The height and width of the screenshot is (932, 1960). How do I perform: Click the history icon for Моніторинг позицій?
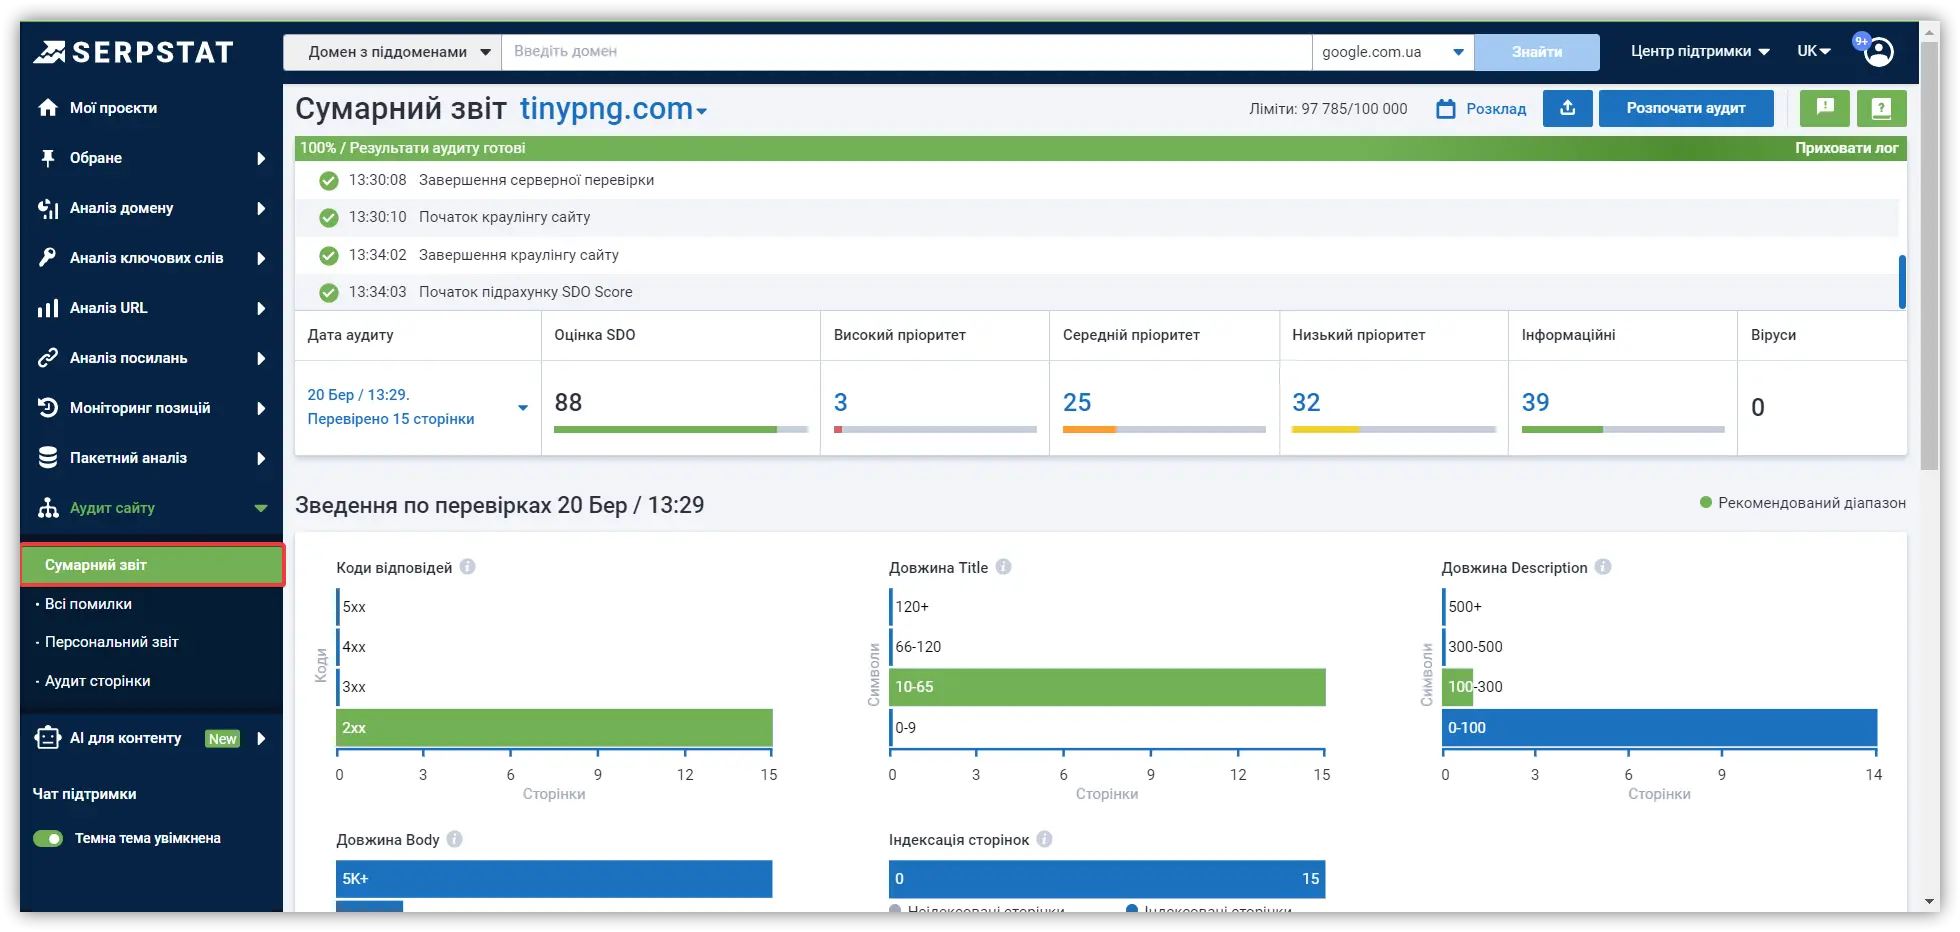[48, 408]
